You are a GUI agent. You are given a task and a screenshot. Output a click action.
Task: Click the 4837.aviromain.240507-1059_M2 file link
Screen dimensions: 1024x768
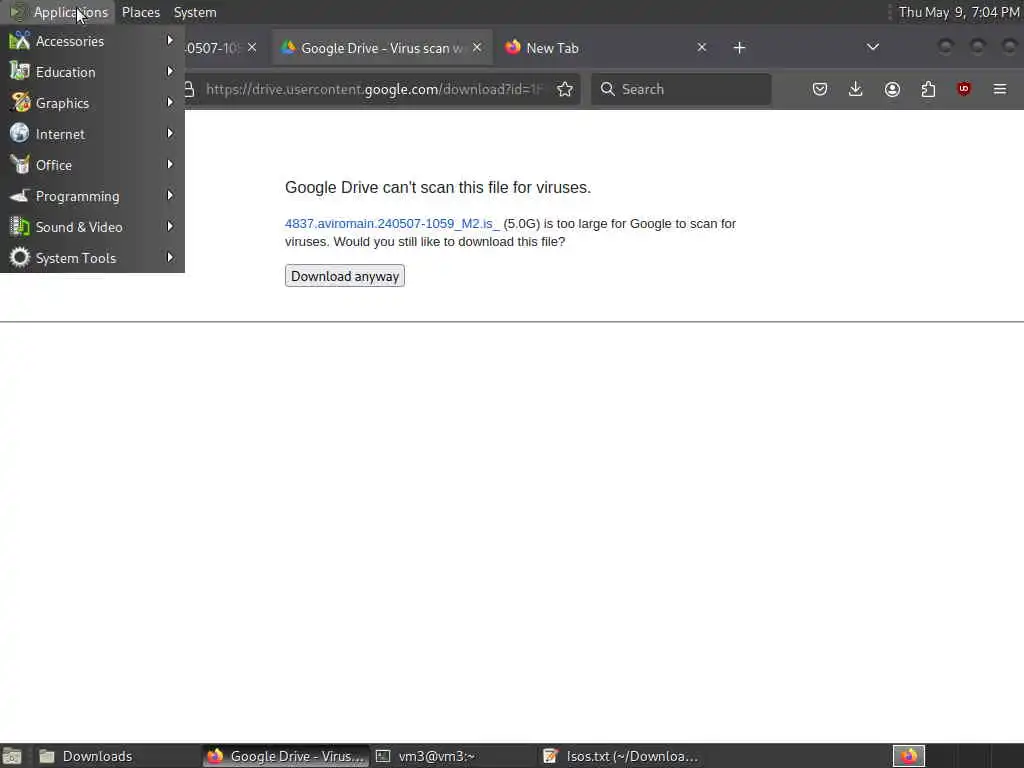(392, 224)
